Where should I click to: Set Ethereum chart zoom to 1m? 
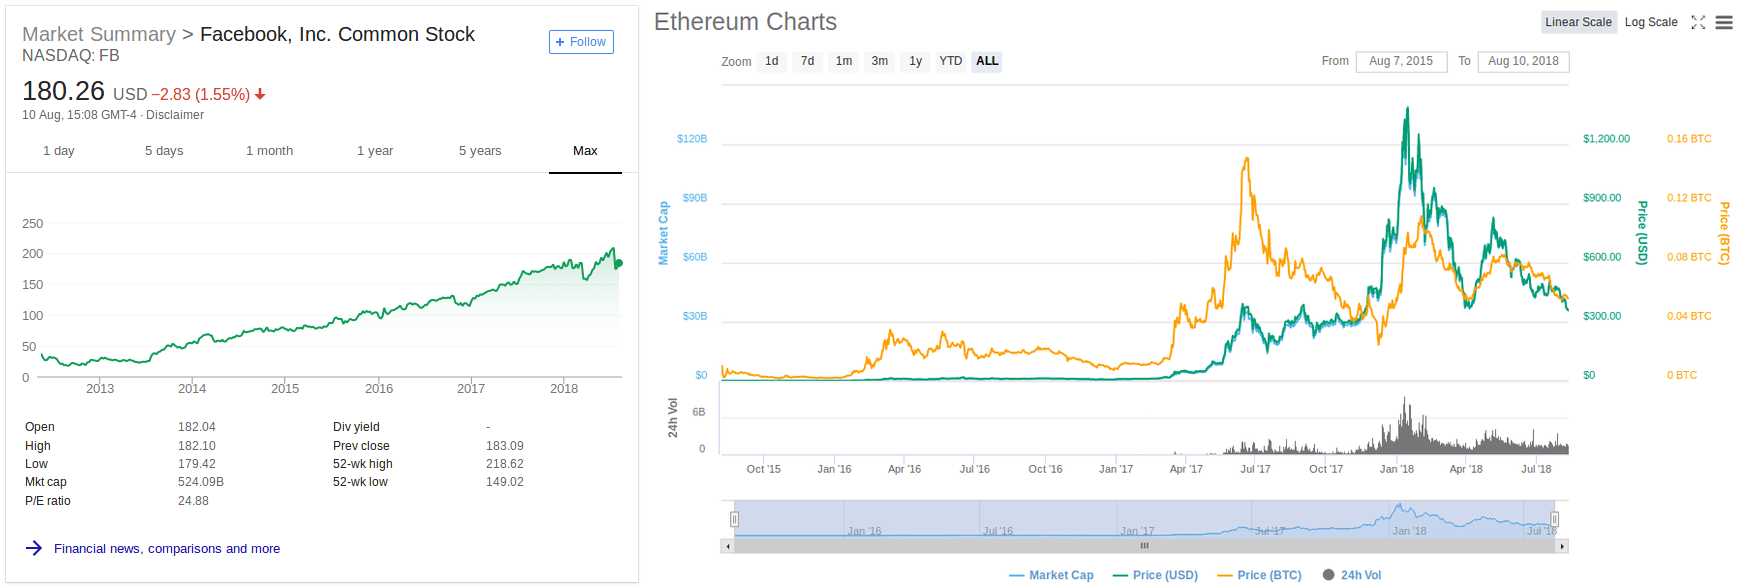844,61
